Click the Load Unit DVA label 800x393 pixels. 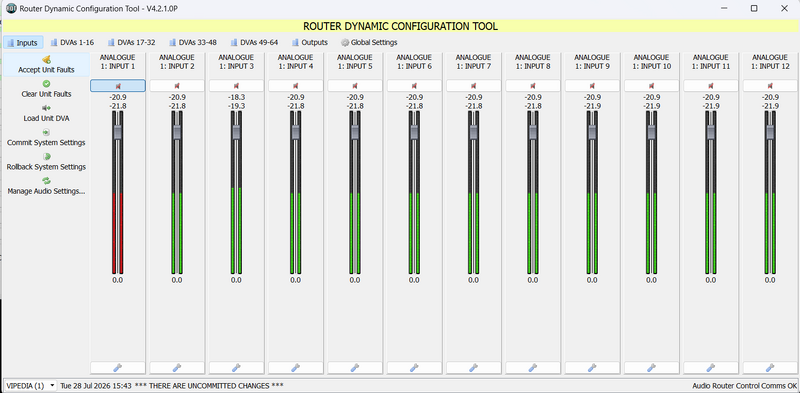(x=46, y=118)
